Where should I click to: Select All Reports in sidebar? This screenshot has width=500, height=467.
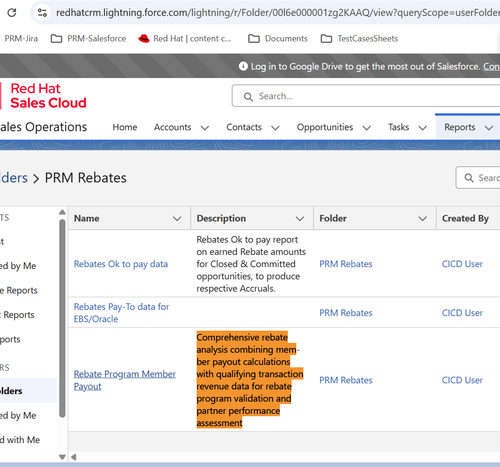pos(10,339)
